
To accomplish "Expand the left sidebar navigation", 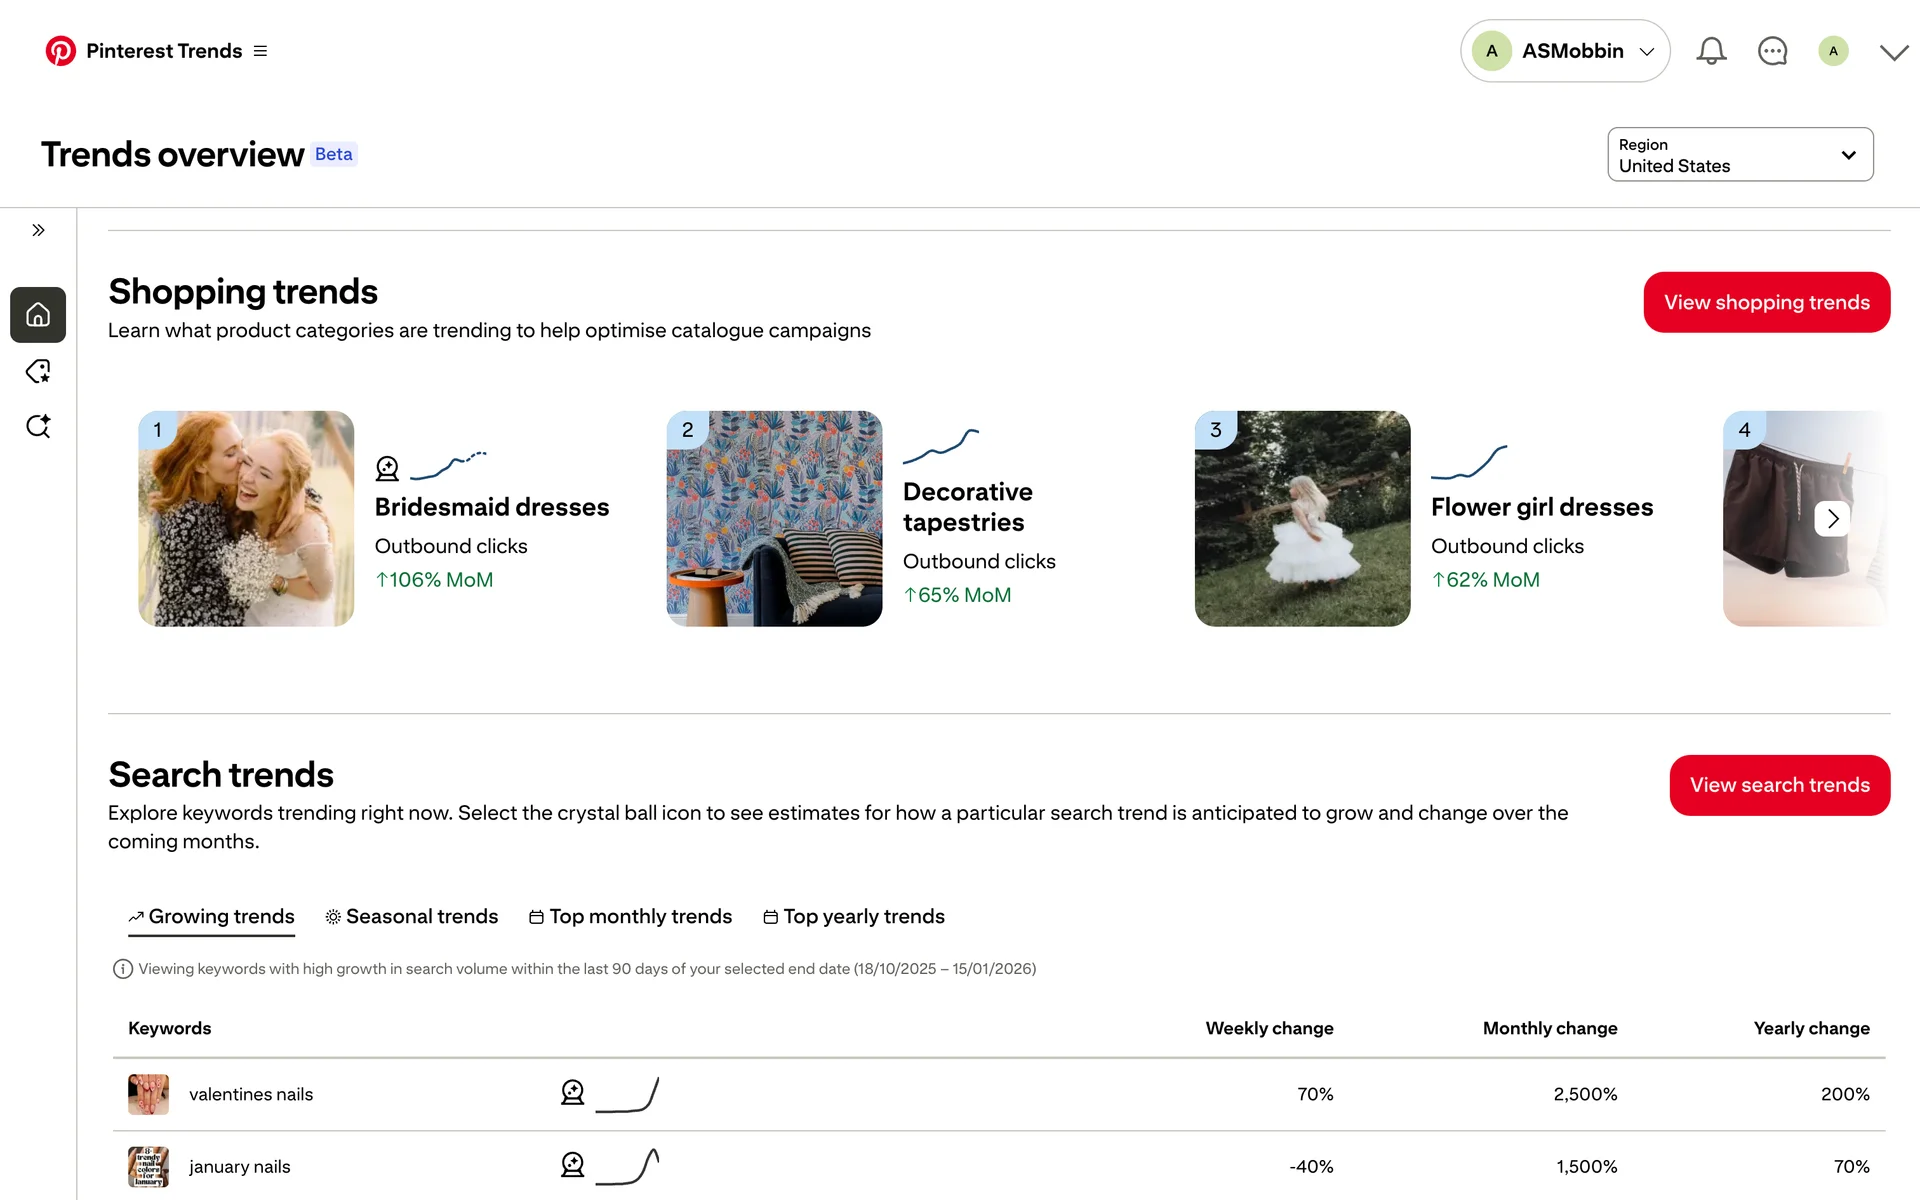I will [38, 230].
